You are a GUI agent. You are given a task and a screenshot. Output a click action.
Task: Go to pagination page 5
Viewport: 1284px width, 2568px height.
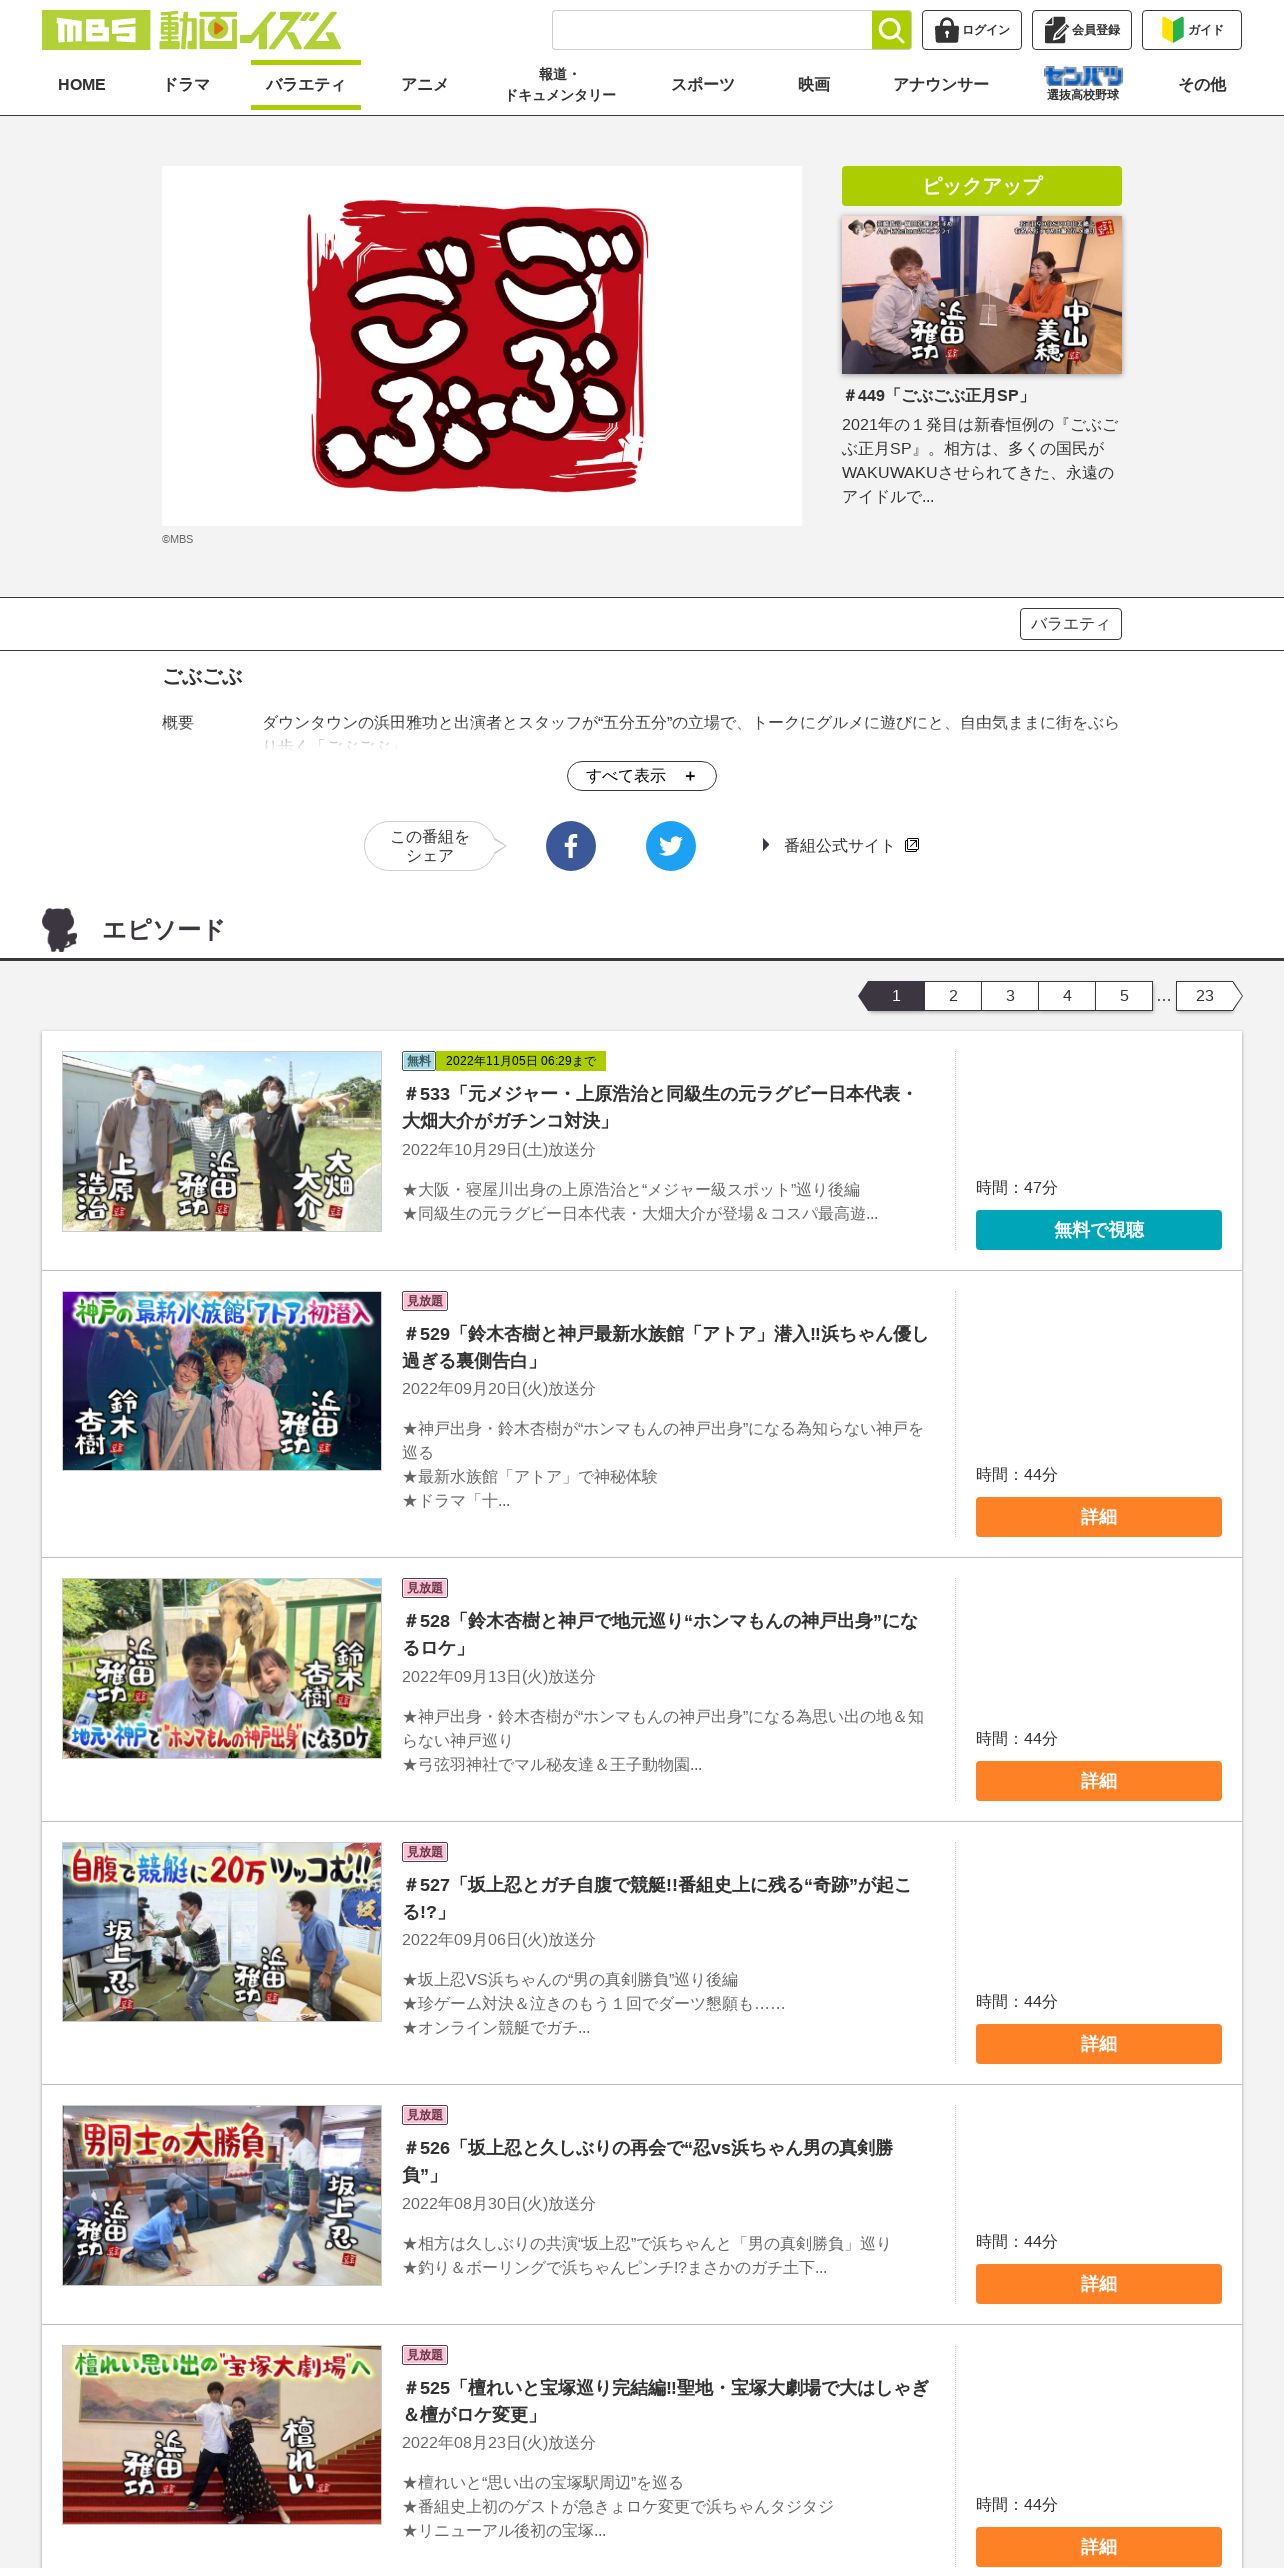[x=1124, y=996]
